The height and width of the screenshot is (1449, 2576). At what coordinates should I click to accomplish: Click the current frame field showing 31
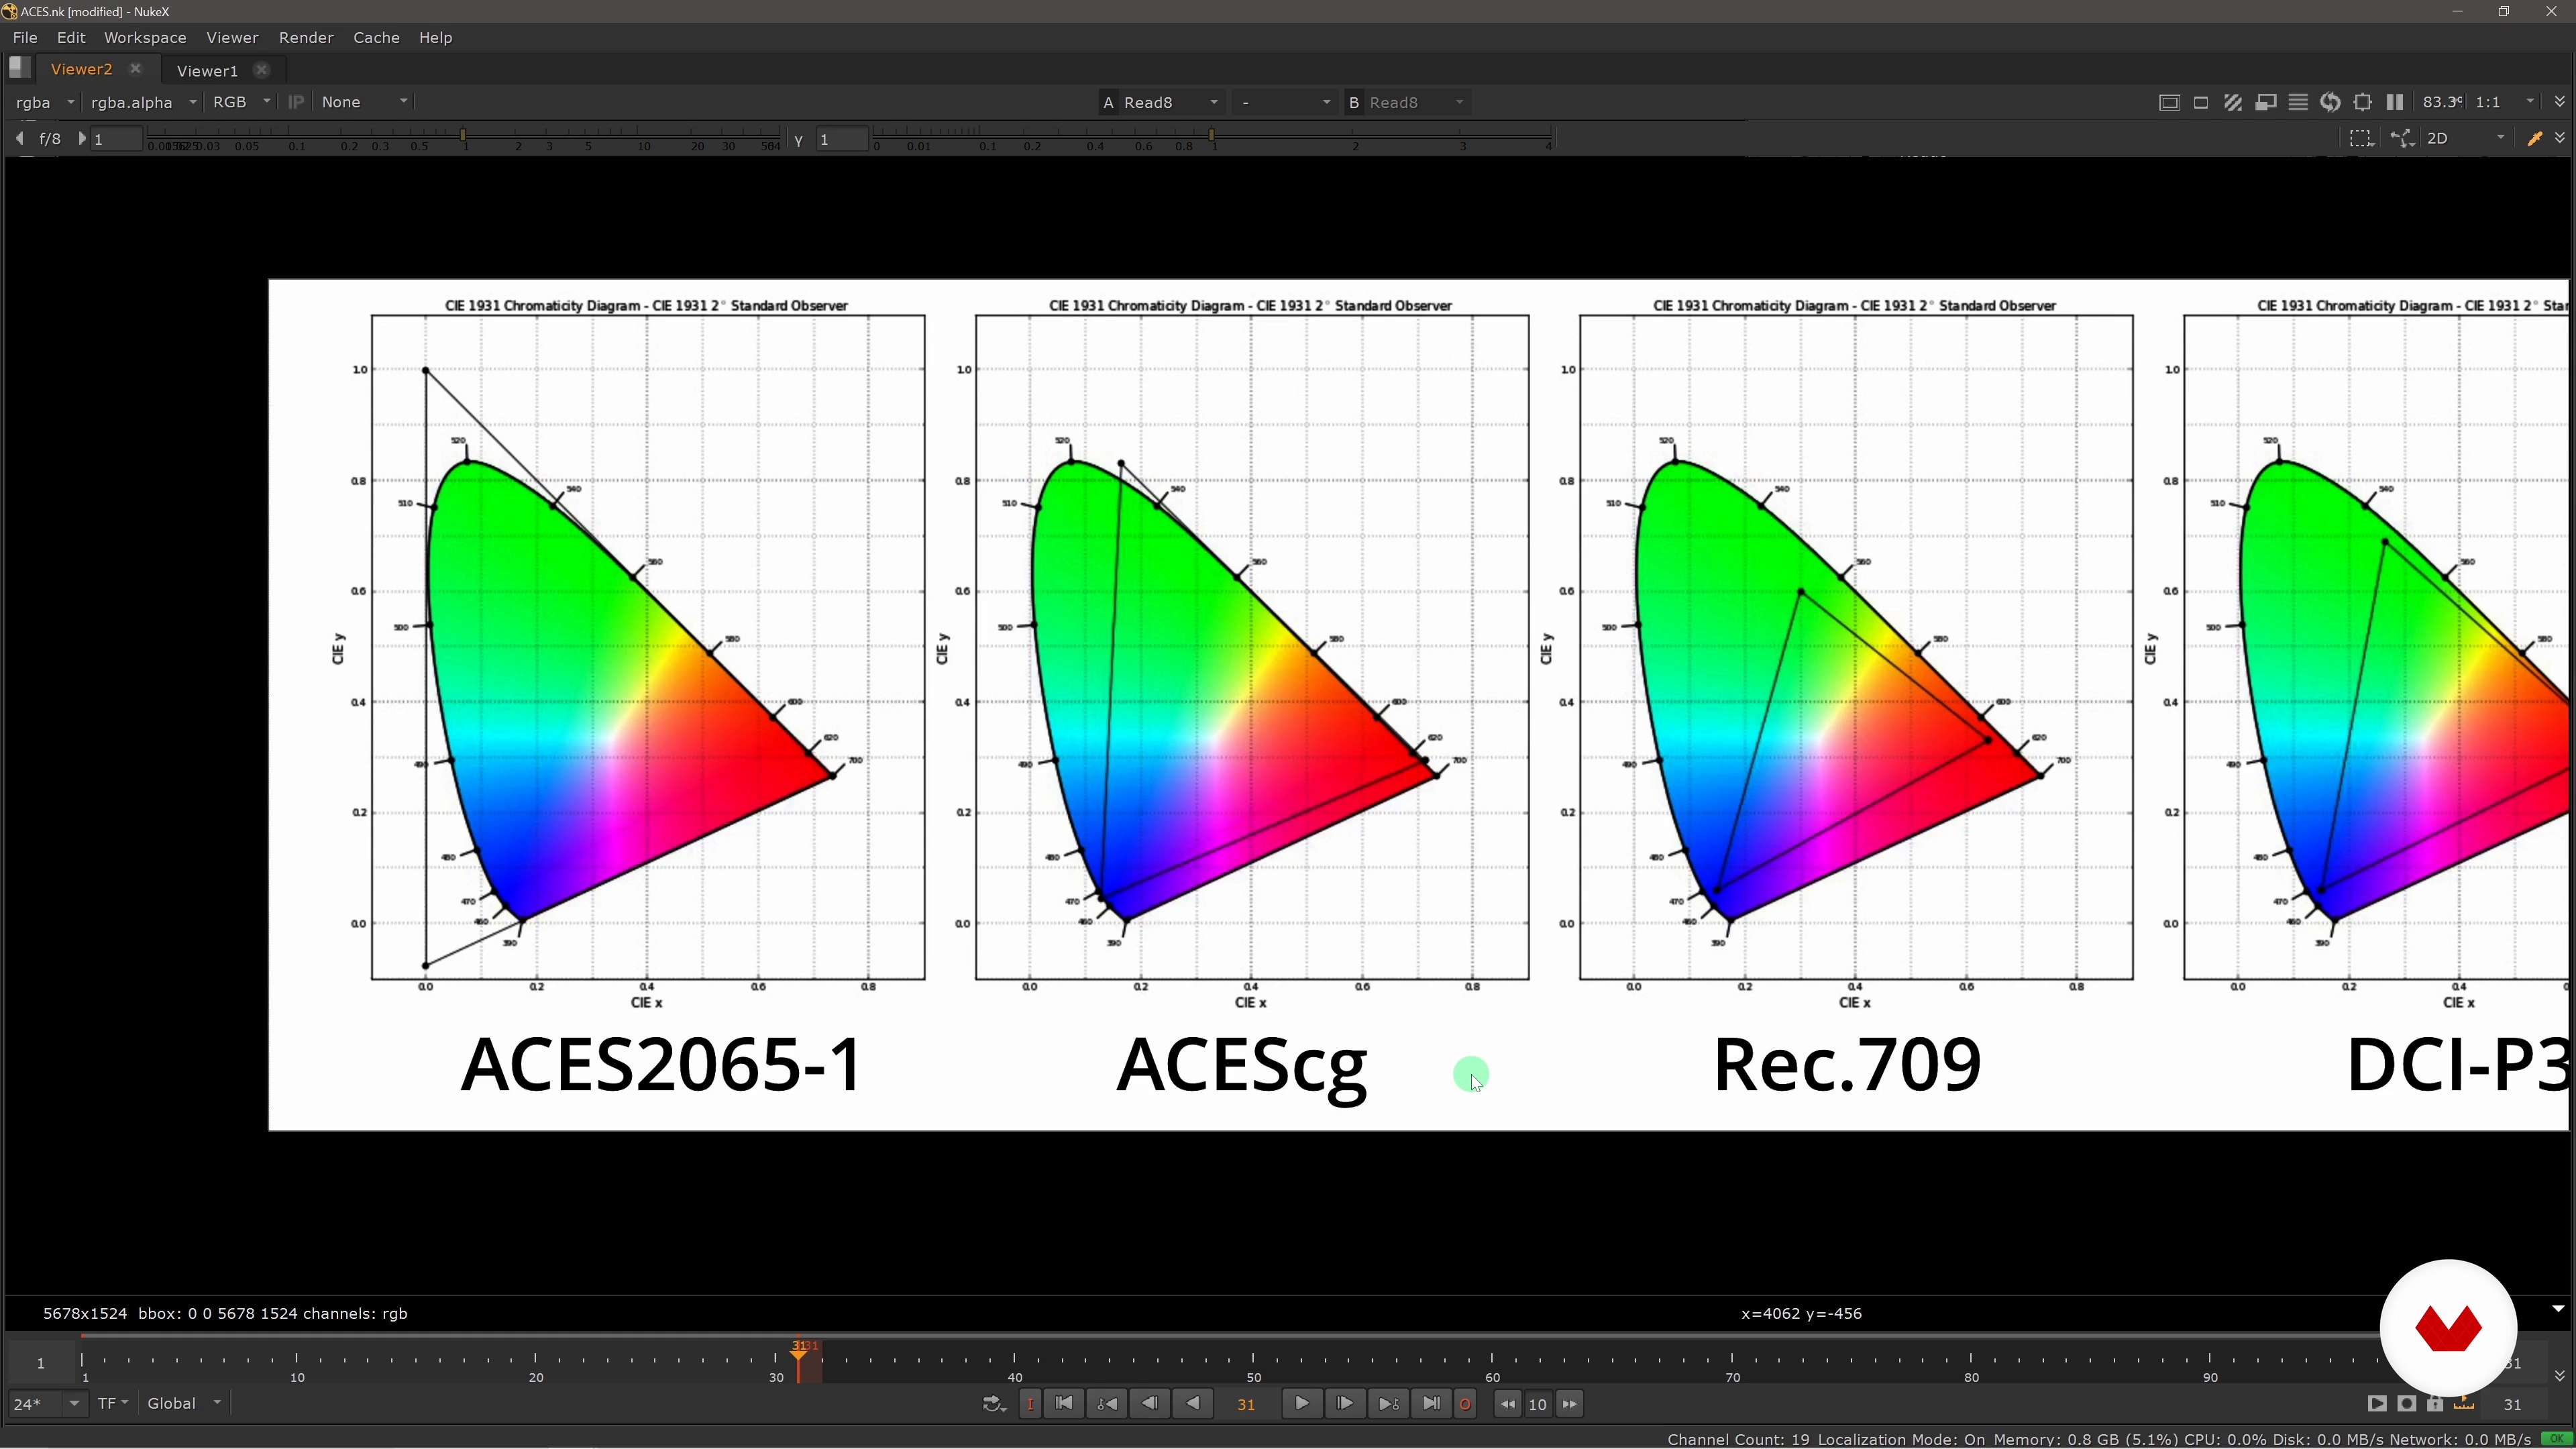(x=1246, y=1404)
